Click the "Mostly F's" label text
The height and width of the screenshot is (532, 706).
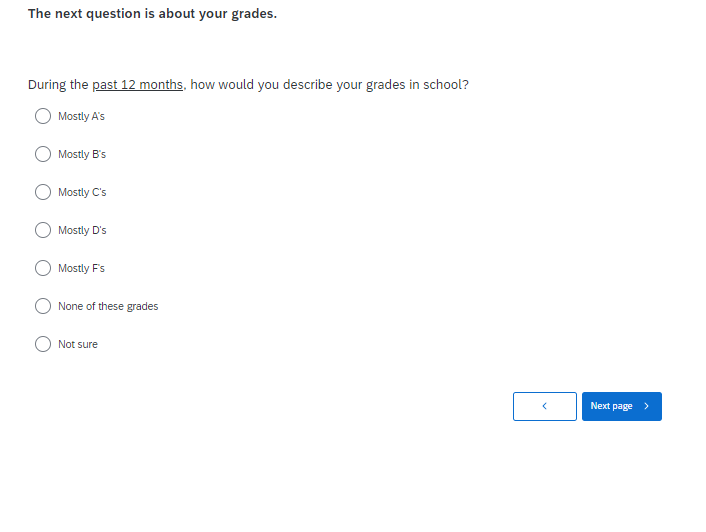[81, 268]
